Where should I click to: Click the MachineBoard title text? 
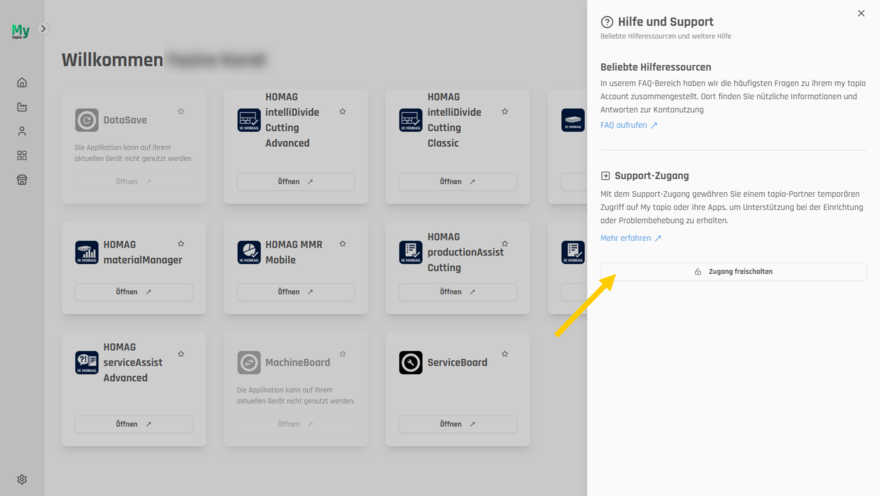[298, 362]
